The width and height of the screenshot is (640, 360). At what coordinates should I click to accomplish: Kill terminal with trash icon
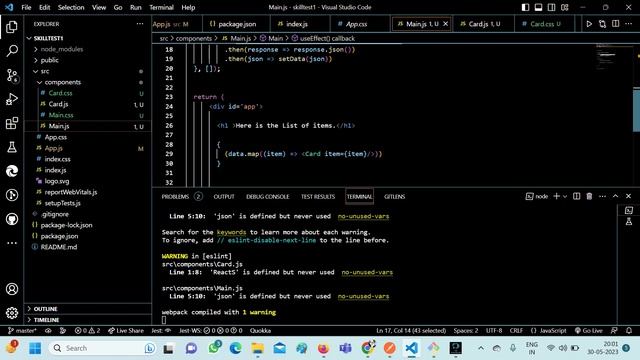tap(589, 196)
